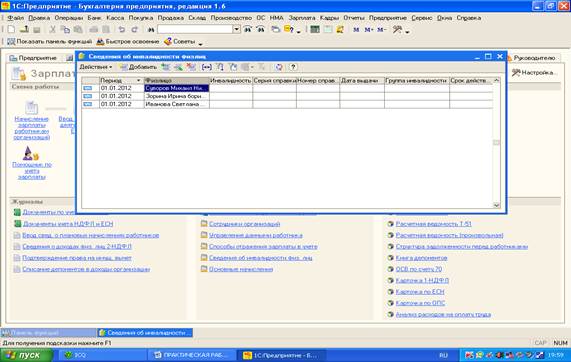Undo the last action via toolbar arrow
571x362 pixels.
point(122,29)
